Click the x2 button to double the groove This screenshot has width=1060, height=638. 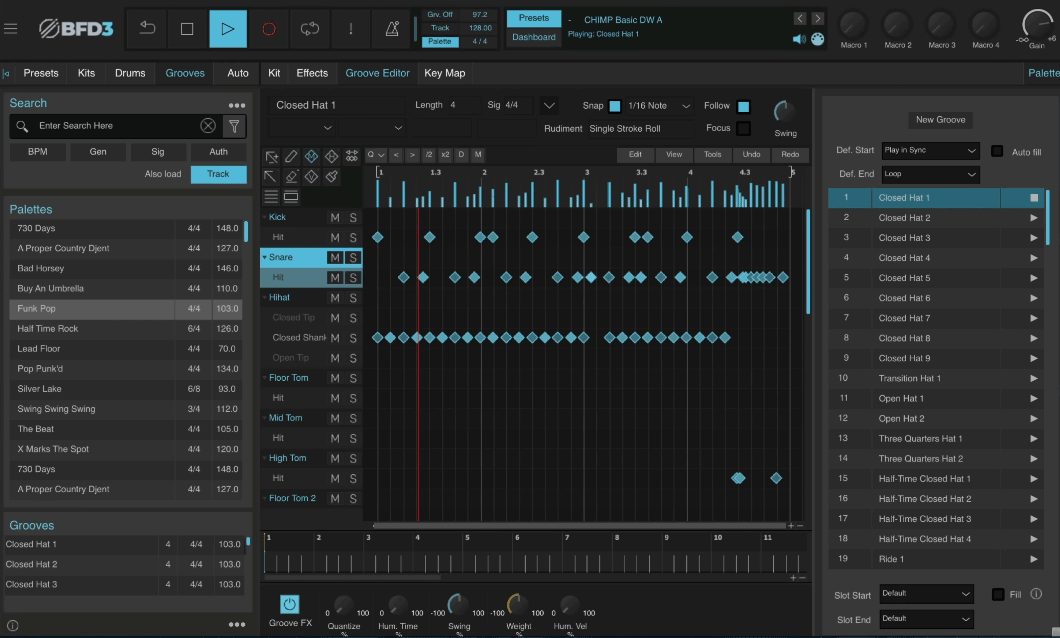(x=445, y=154)
